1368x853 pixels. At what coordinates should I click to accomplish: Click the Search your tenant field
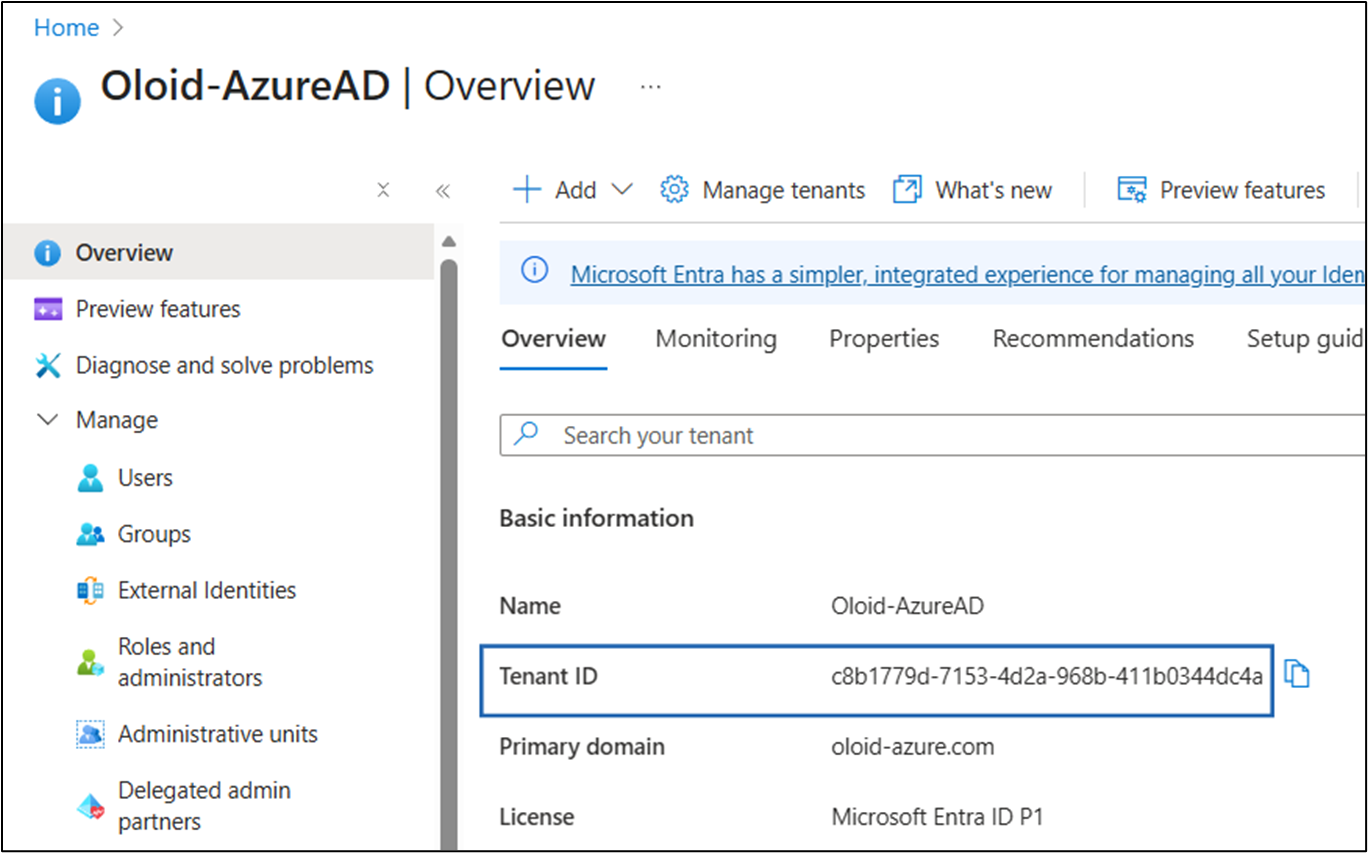(x=932, y=435)
